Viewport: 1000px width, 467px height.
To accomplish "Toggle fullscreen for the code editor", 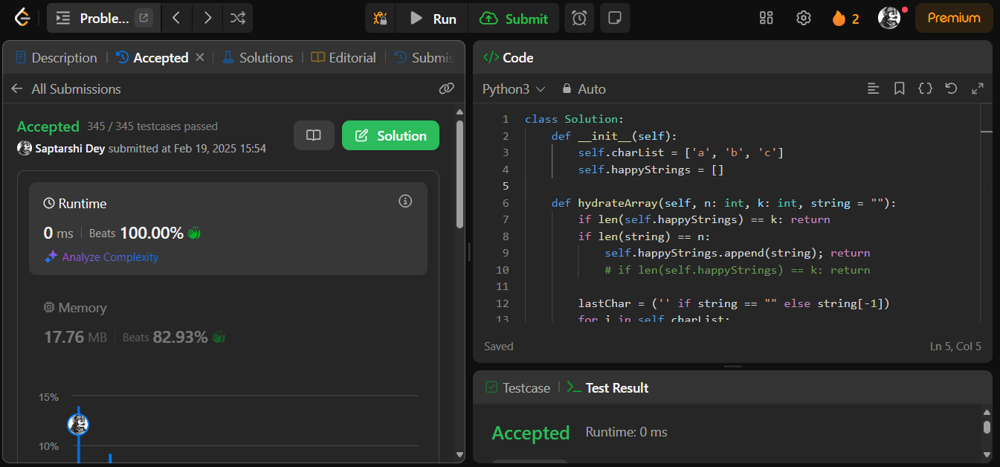I will pyautogui.click(x=977, y=89).
